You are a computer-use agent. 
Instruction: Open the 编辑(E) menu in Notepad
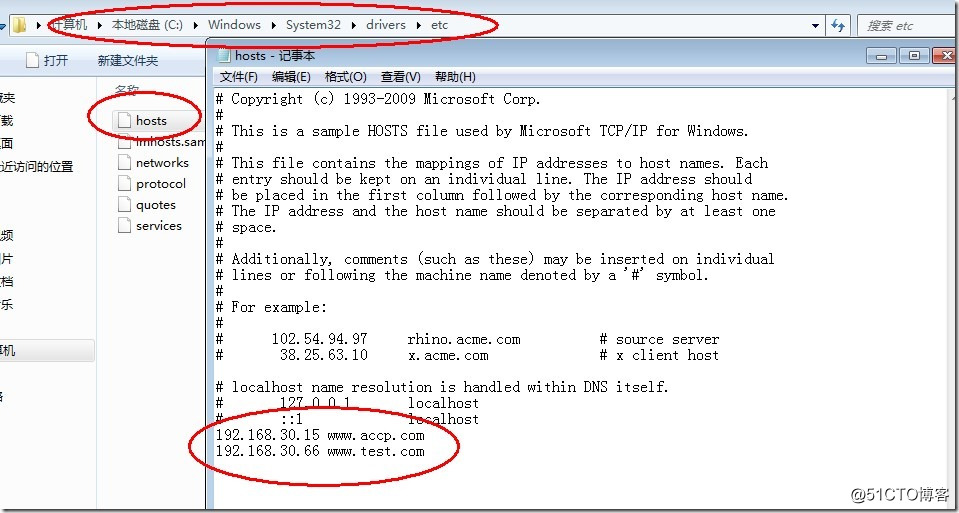click(x=291, y=76)
